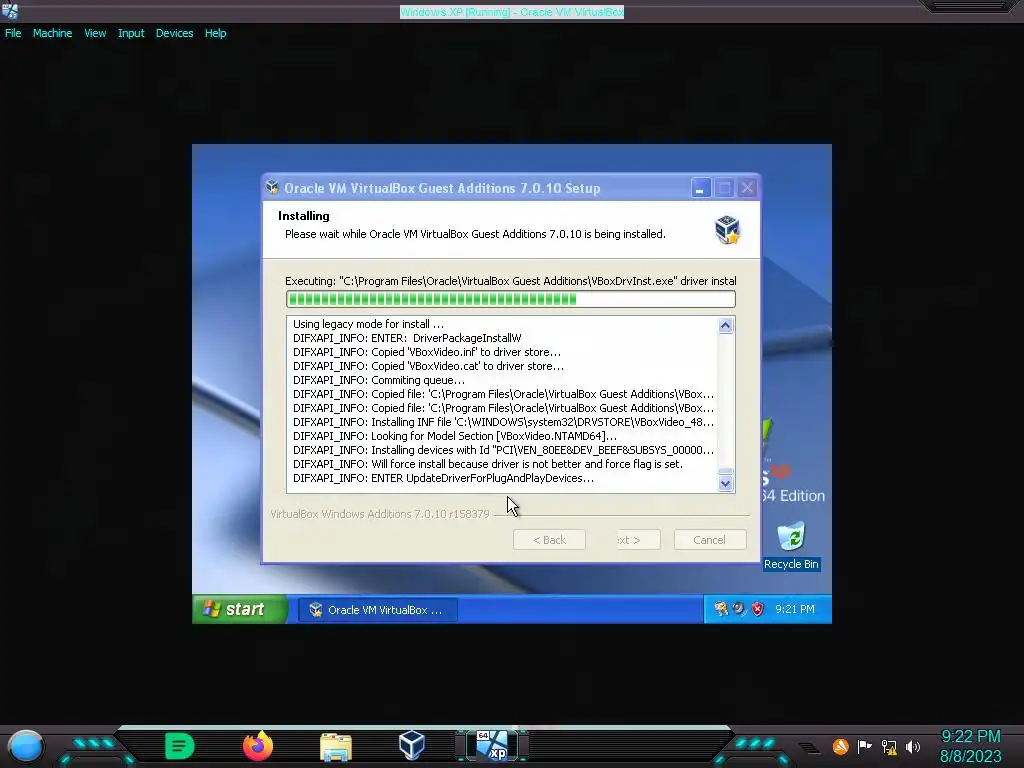Minimize the Guest Additions Setup window

click(701, 188)
